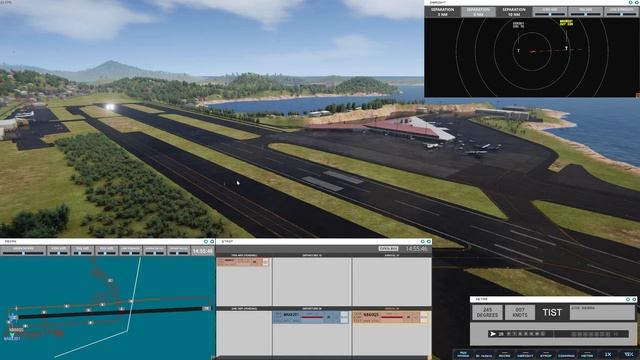This screenshot has height=360, width=640.
Task: Click the left ADIRS title bar icon
Action: [x=206, y=242]
